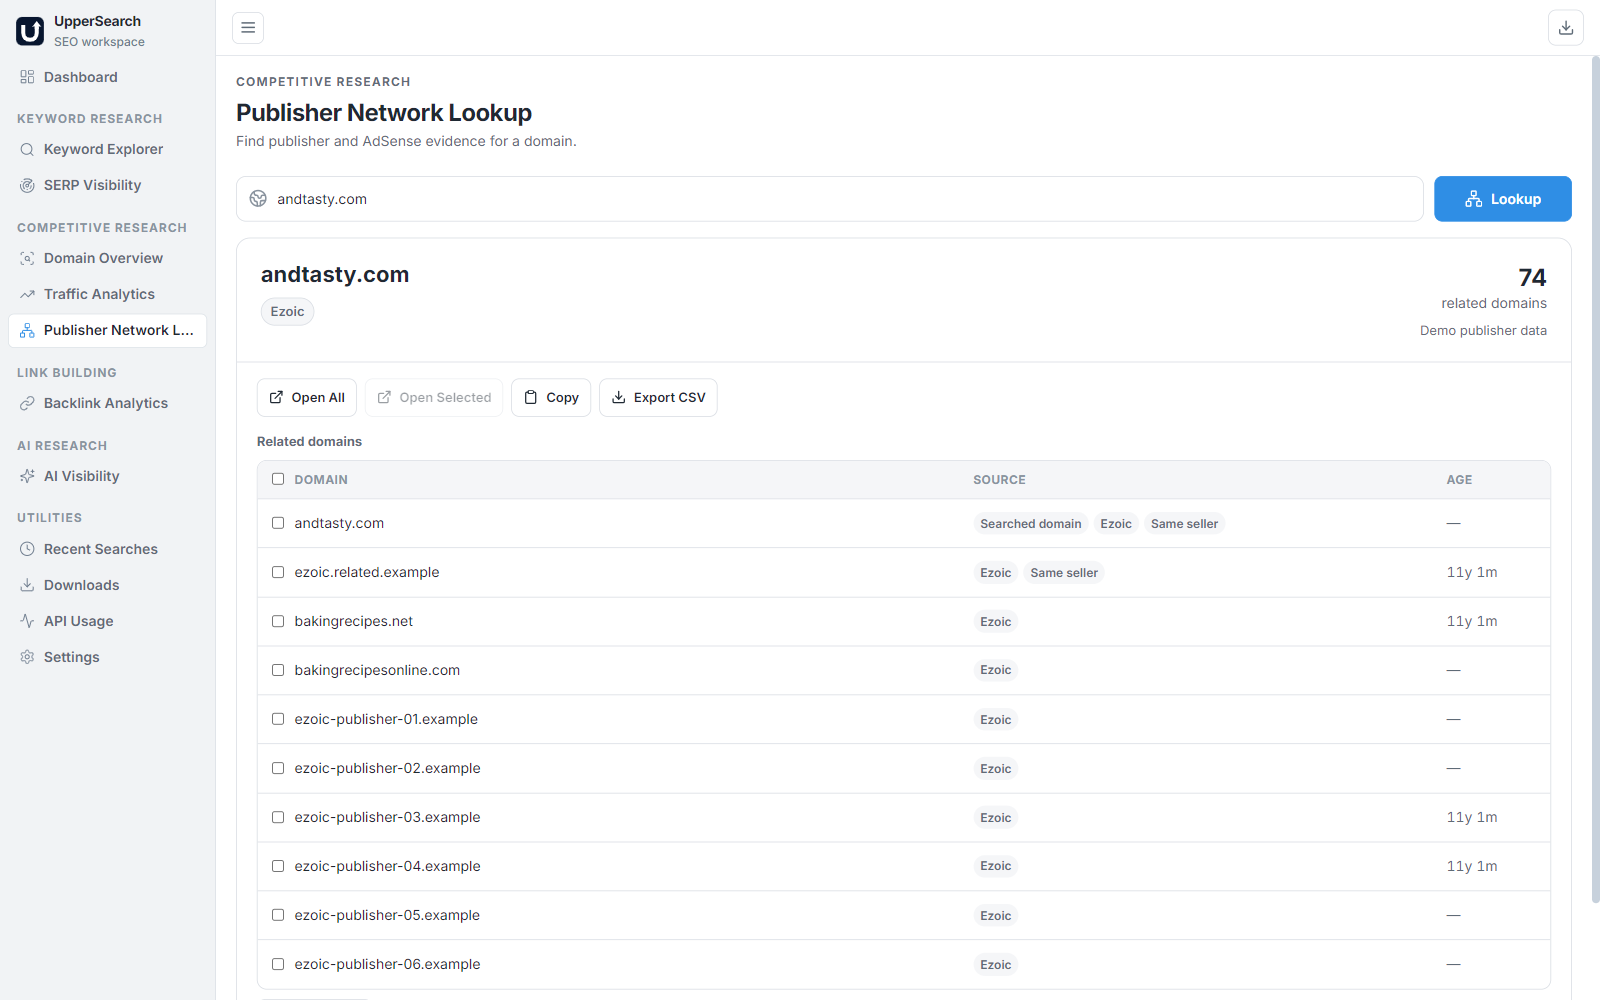Viewport: 1600px width, 1000px height.
Task: Click the ezoic-publisher-02.example domain text
Action: (x=387, y=768)
